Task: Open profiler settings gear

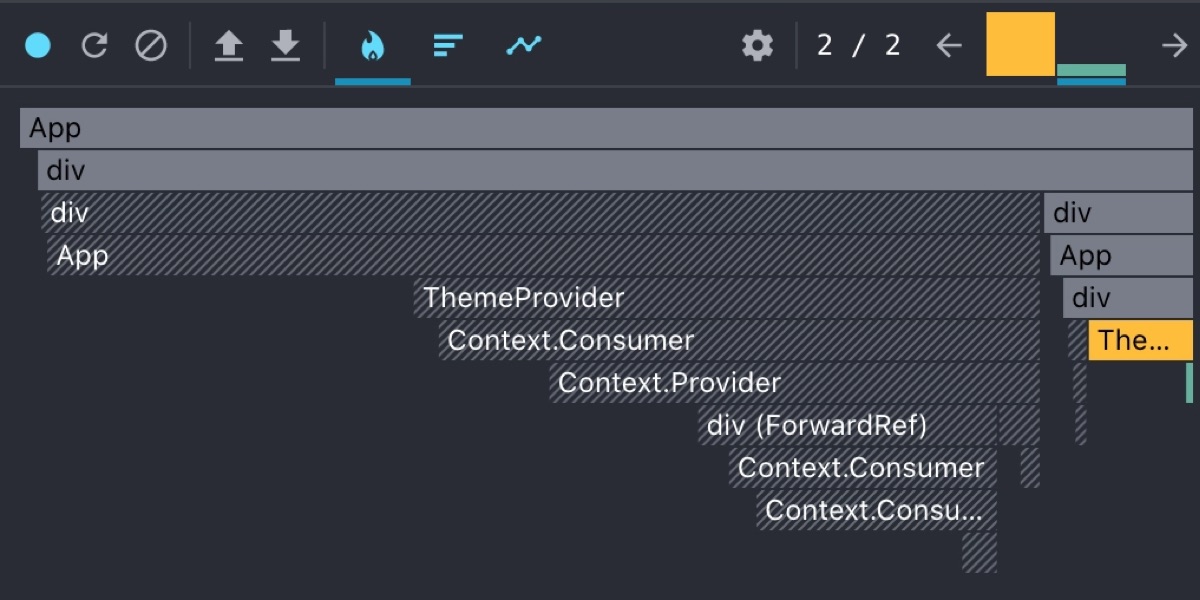Action: coord(757,45)
